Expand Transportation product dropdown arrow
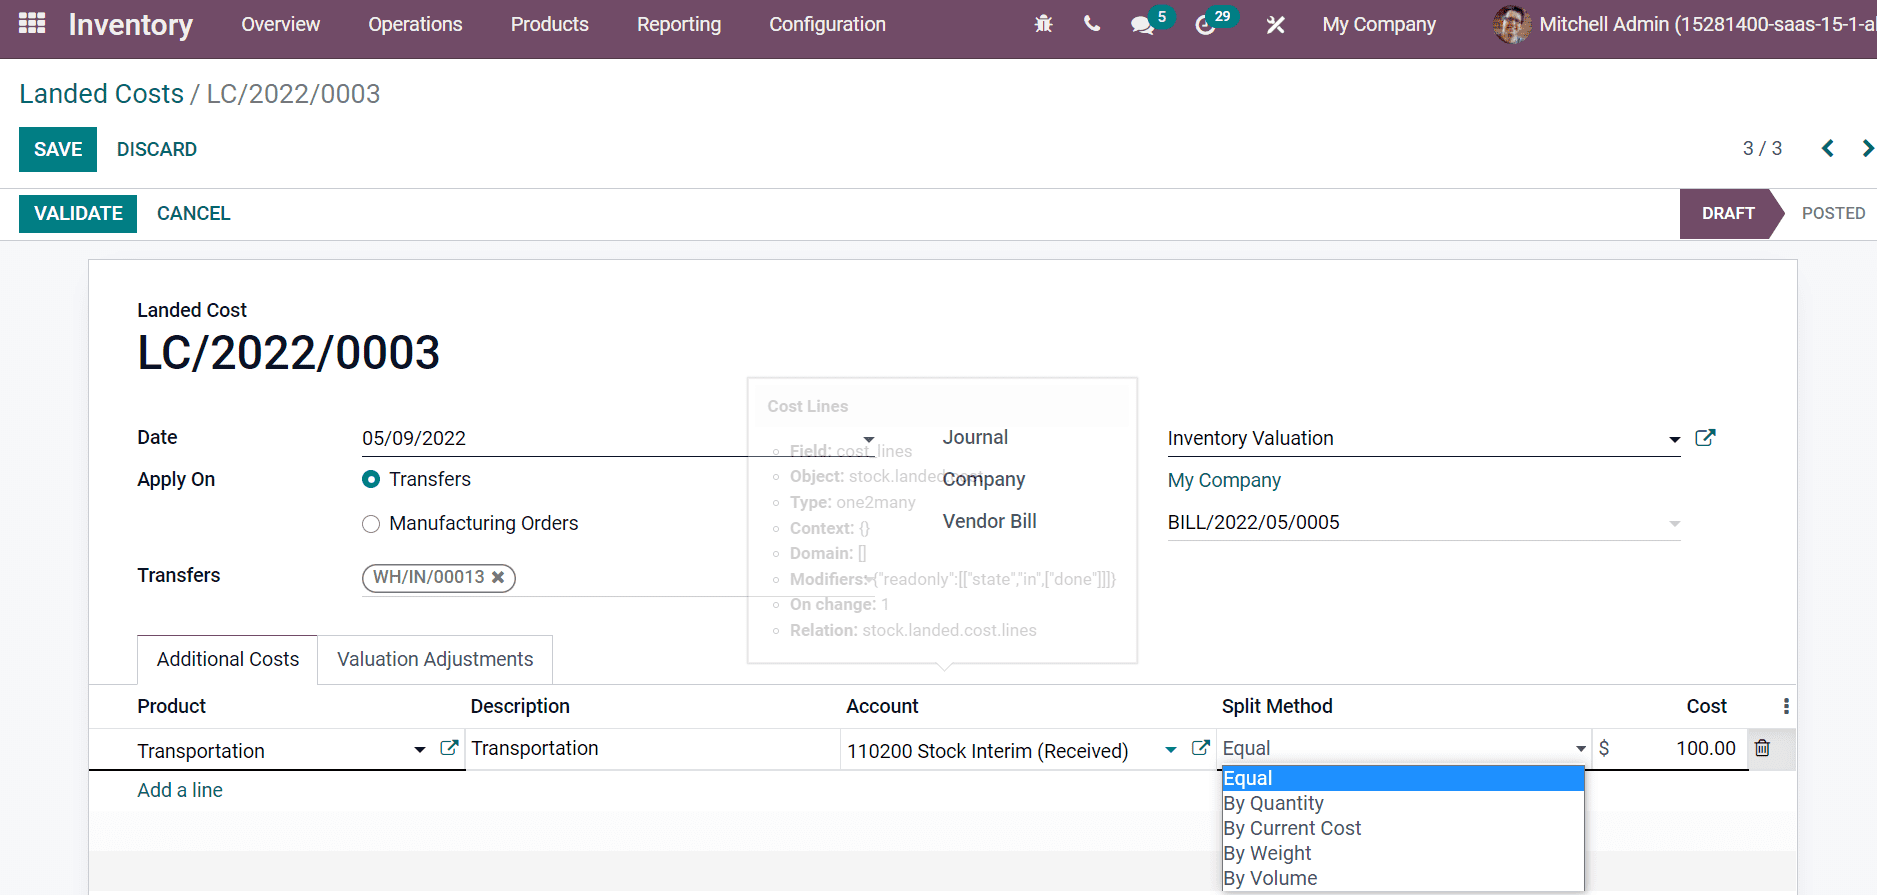This screenshot has height=895, width=1877. 420,749
